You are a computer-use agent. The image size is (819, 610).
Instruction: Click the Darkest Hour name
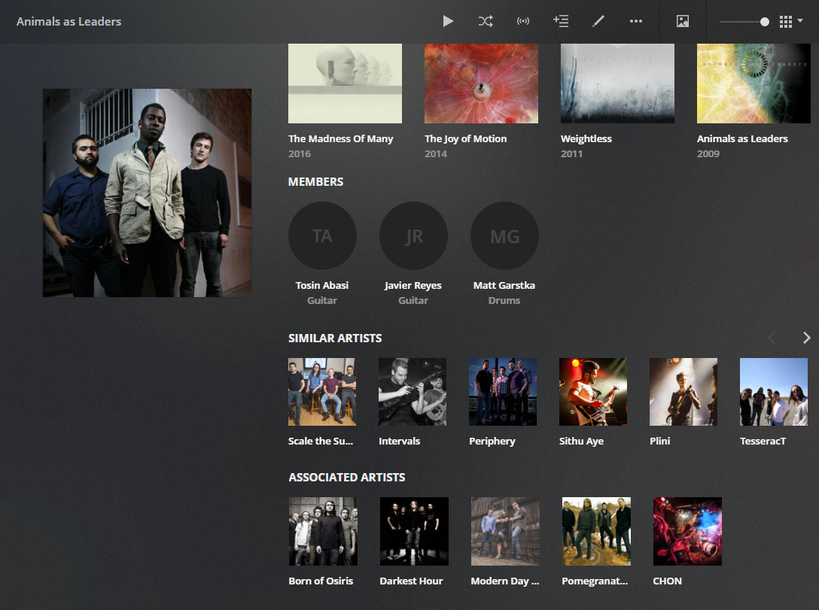point(411,581)
